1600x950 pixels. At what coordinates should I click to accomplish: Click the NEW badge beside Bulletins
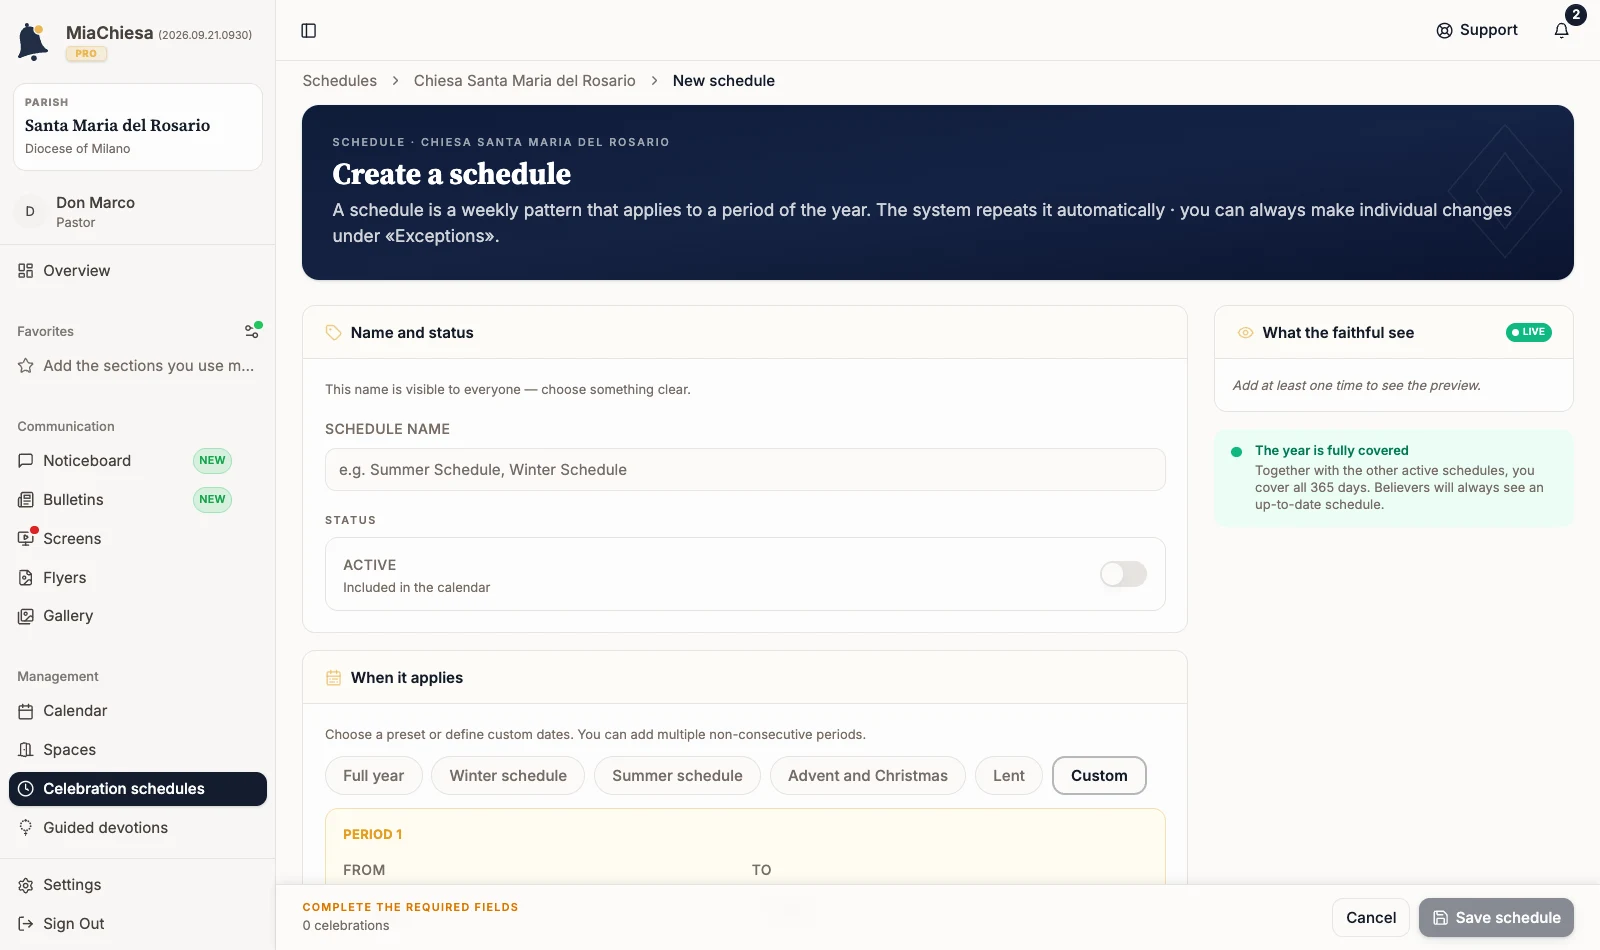[x=212, y=500]
